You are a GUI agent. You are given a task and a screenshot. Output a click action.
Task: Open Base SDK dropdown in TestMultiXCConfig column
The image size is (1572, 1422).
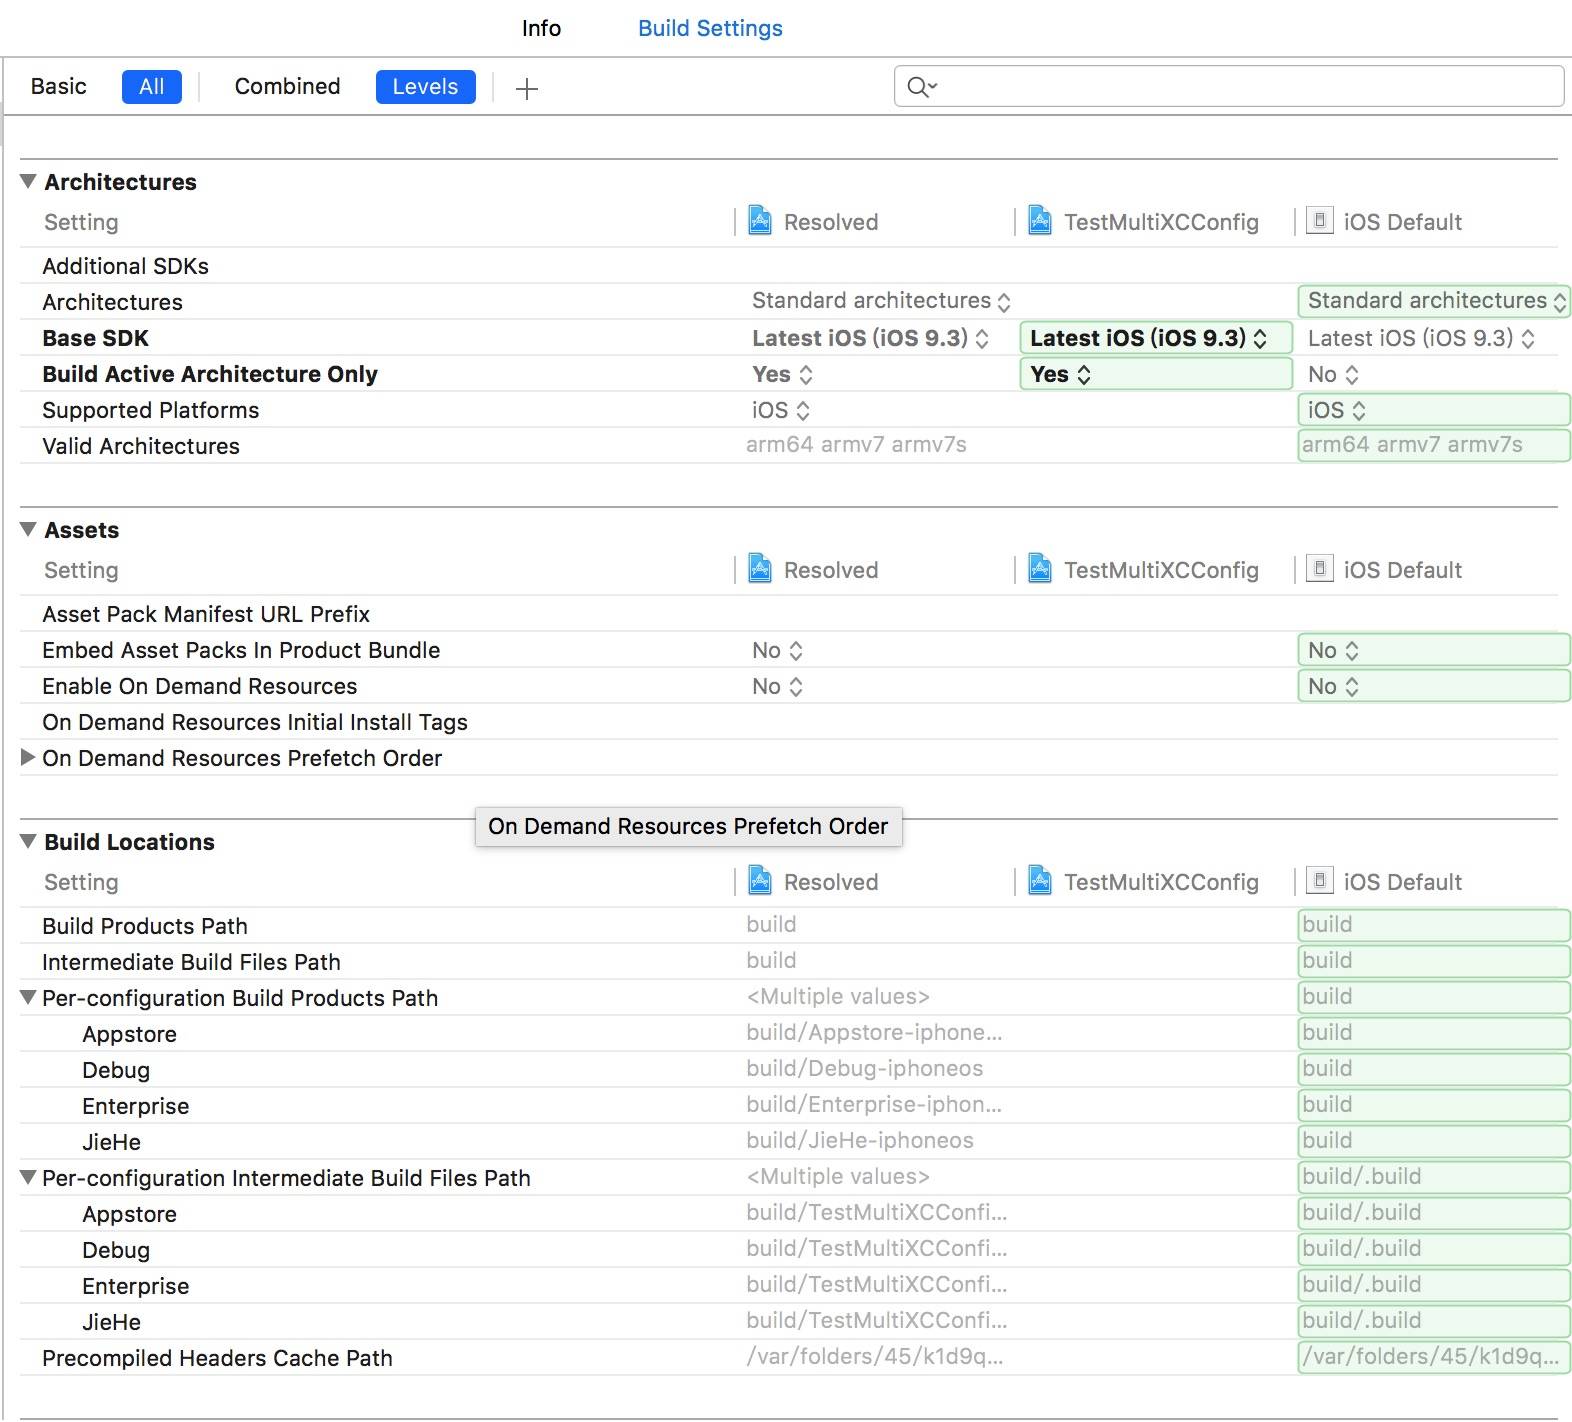click(1155, 338)
